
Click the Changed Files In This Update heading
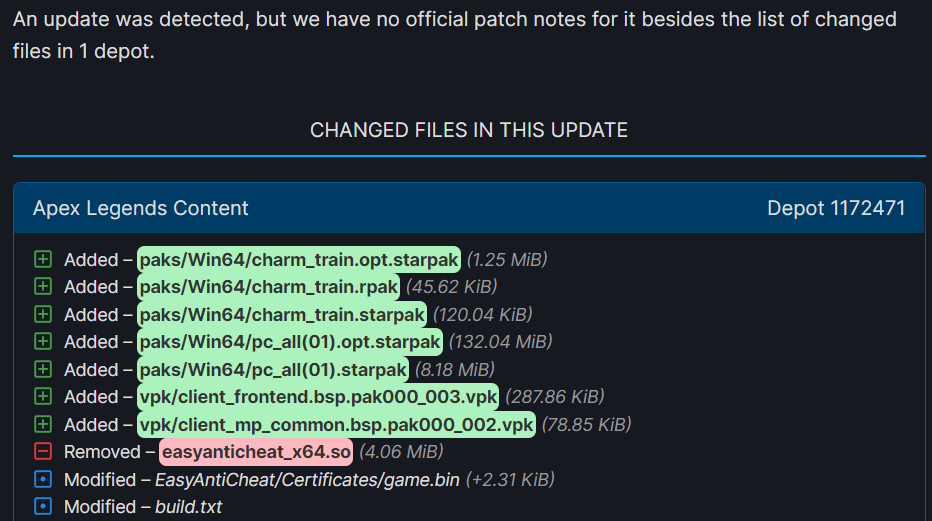tap(469, 130)
